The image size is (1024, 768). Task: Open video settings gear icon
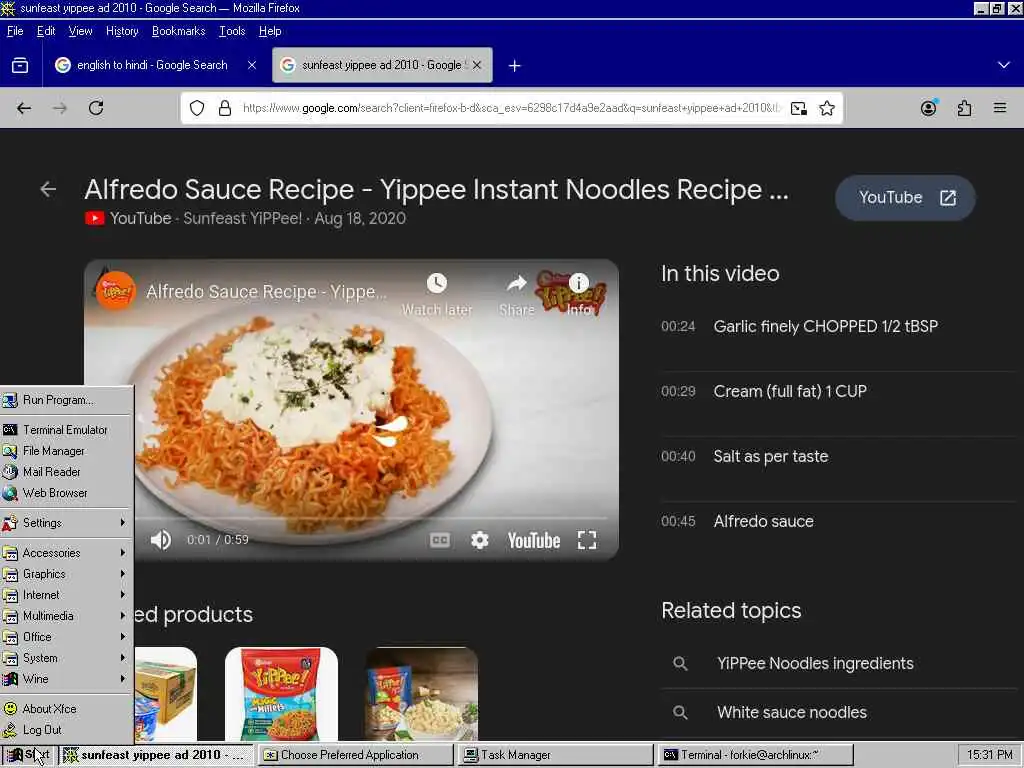tap(480, 540)
